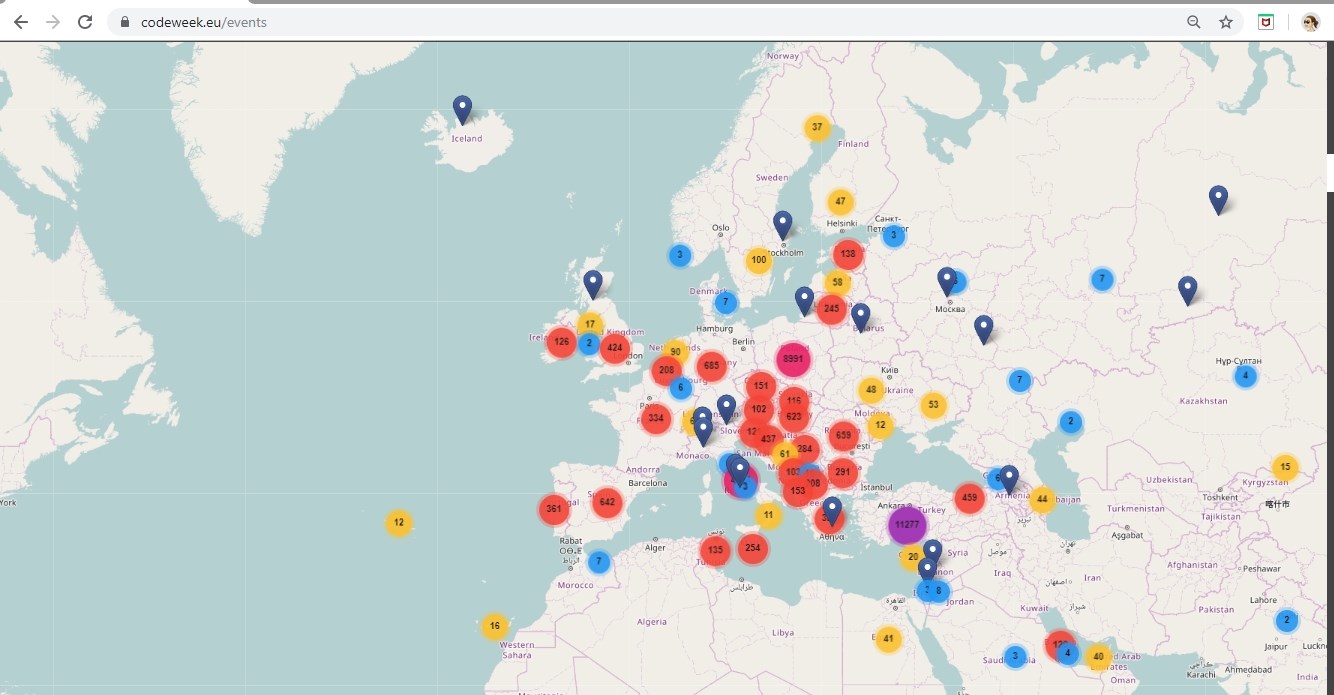Screen dimensions: 1334x695
Task: Open the red cluster 126 over Ireland
Action: click(x=561, y=342)
